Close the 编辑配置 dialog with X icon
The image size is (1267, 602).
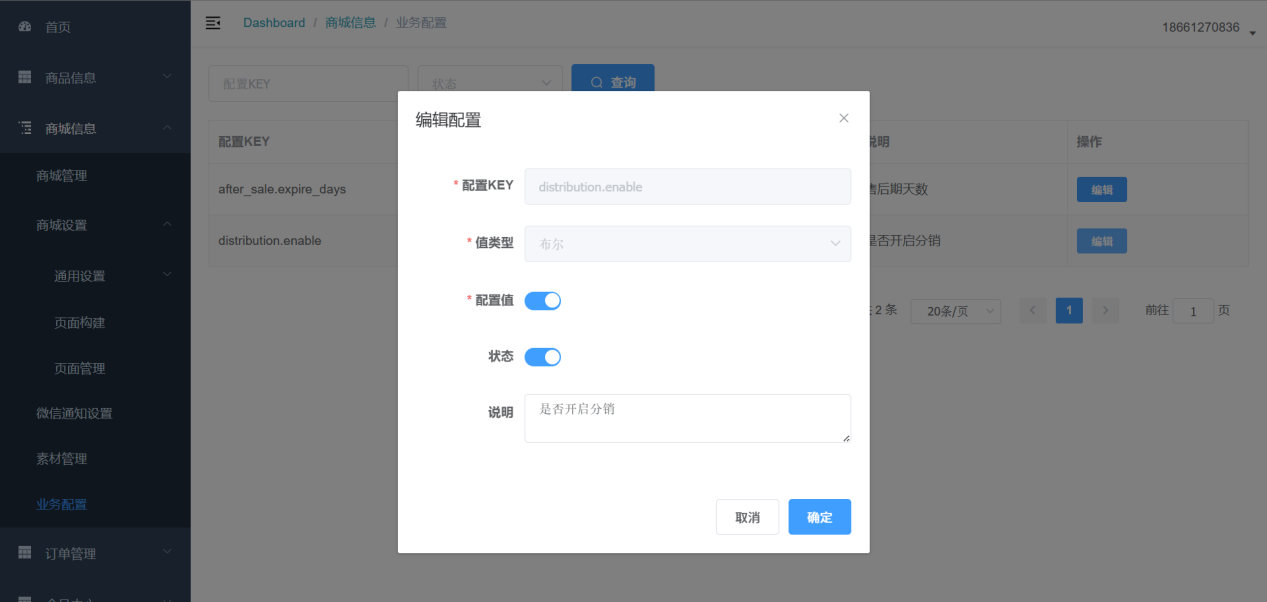point(843,118)
